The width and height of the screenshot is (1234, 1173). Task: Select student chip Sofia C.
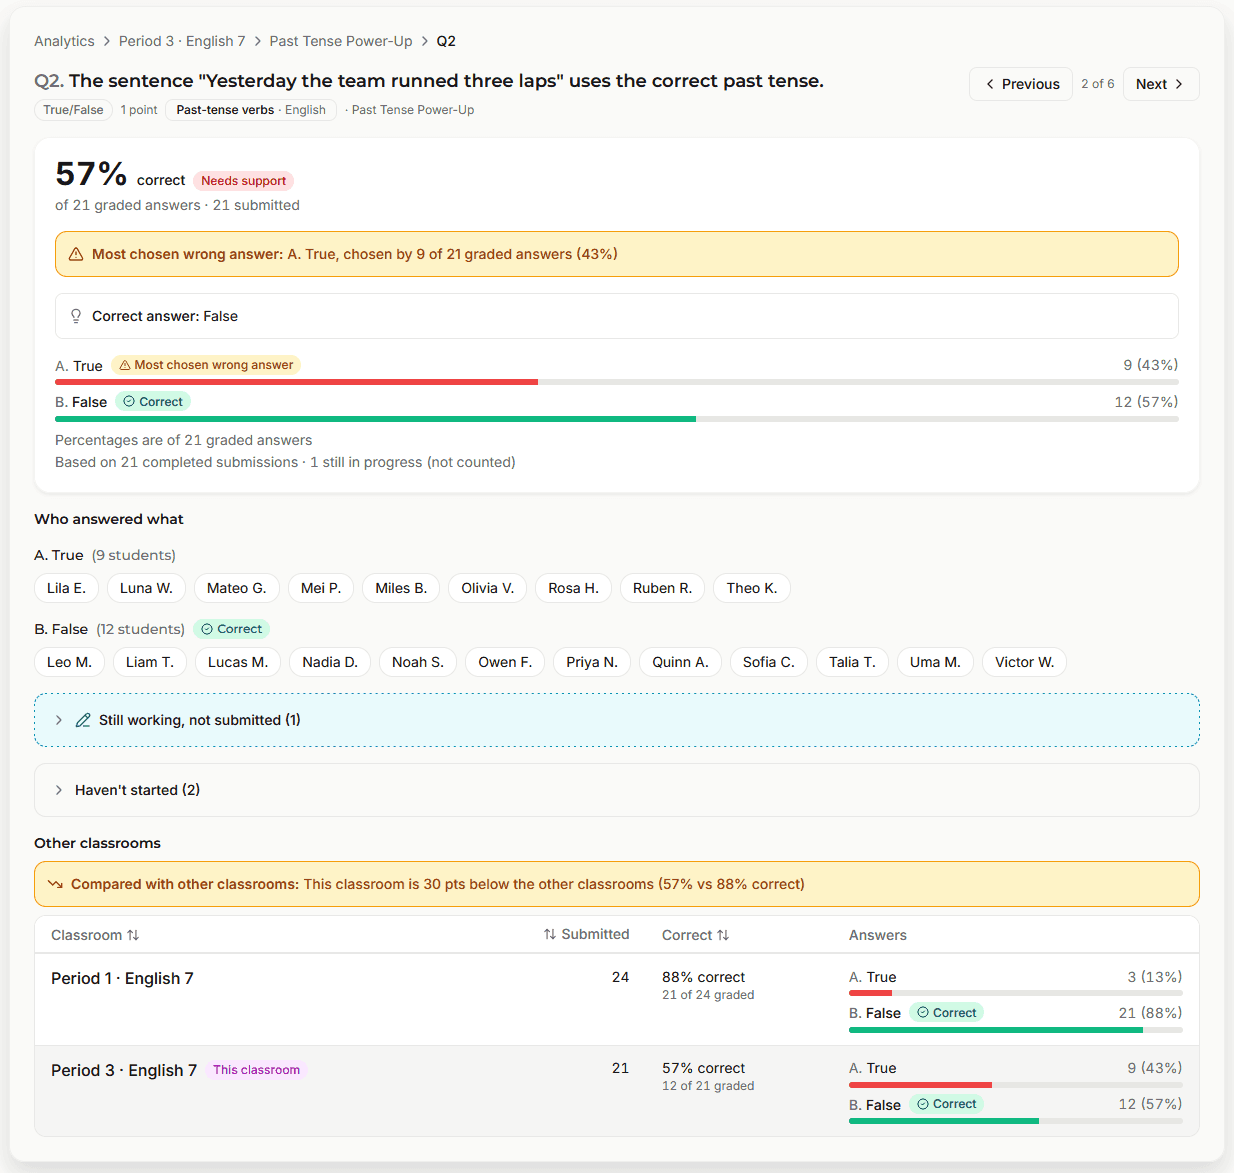click(x=769, y=662)
